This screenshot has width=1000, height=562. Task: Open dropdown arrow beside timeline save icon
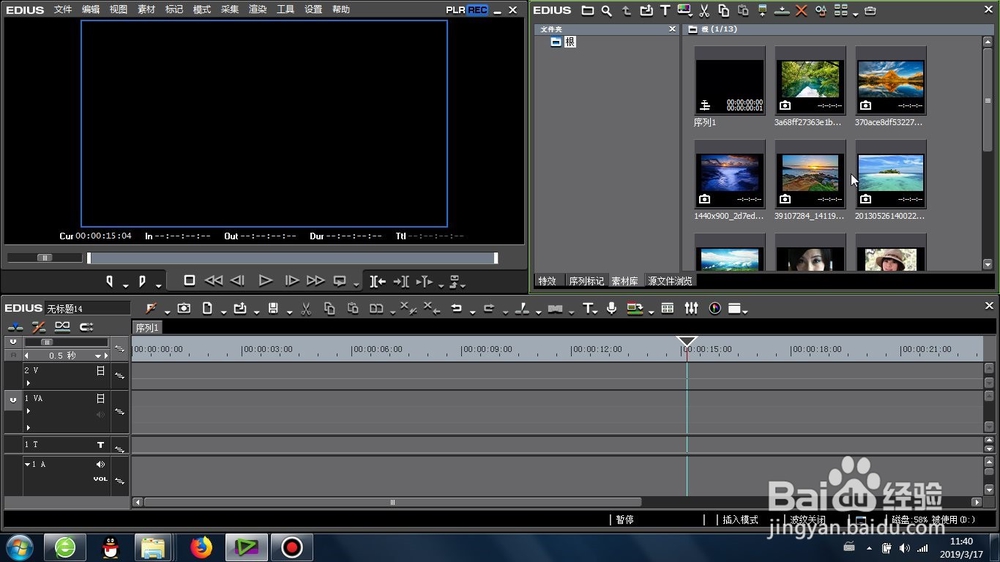pyautogui.click(x=289, y=312)
